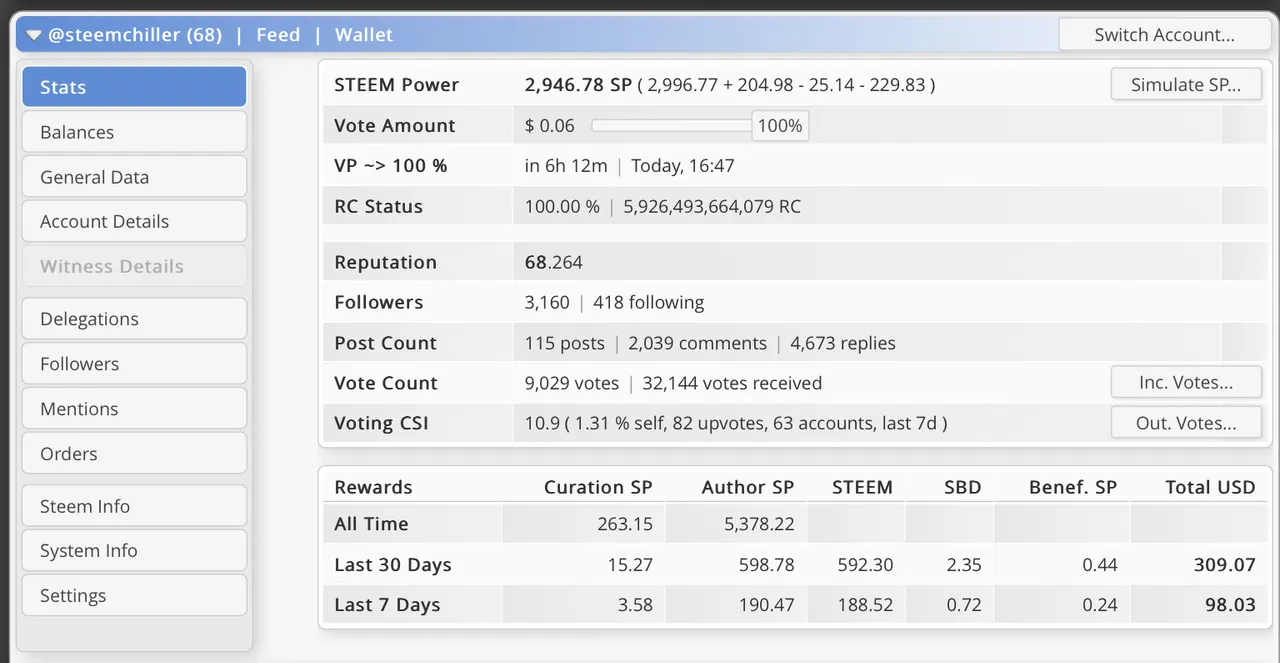The image size is (1280, 663).
Task: Open the Wallet link in header
Action: tap(364, 35)
